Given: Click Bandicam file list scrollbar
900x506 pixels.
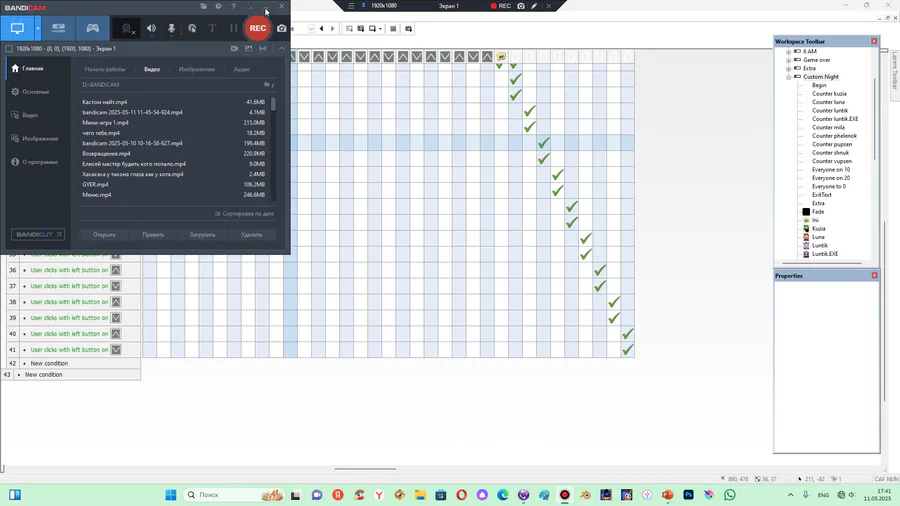Looking at the screenshot, I should pos(273,104).
